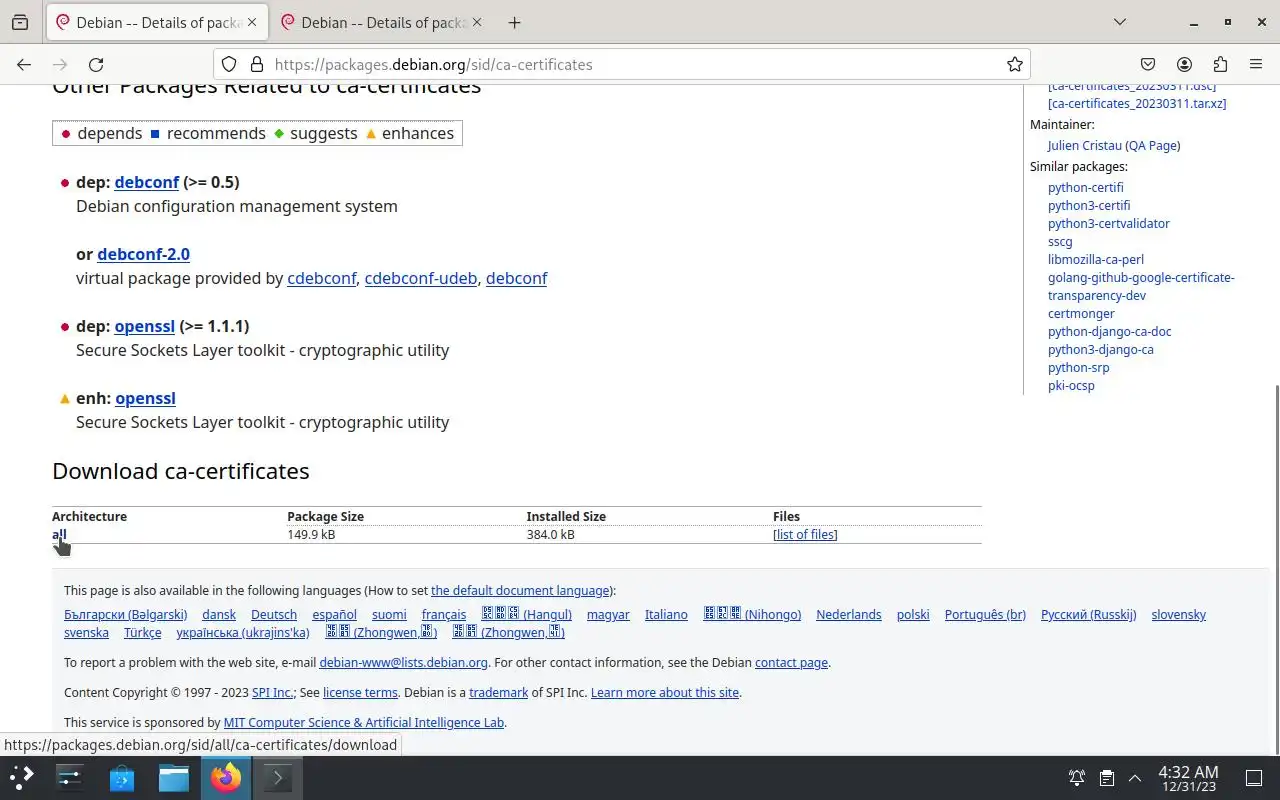This screenshot has width=1280, height=800.
Task: Open similar package sscg
Action: (x=1060, y=241)
